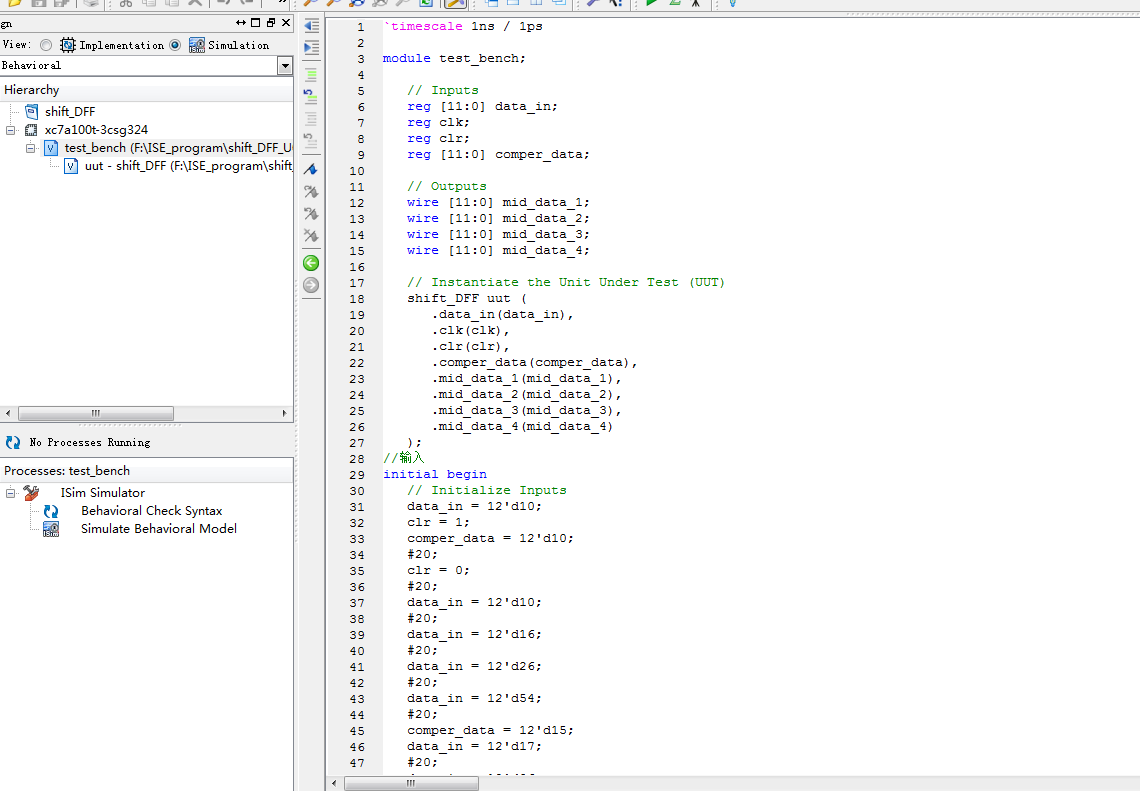Click the Hierarchy panel horizontal scrollbar thumb
This screenshot has width=1140, height=791.
pos(96,413)
